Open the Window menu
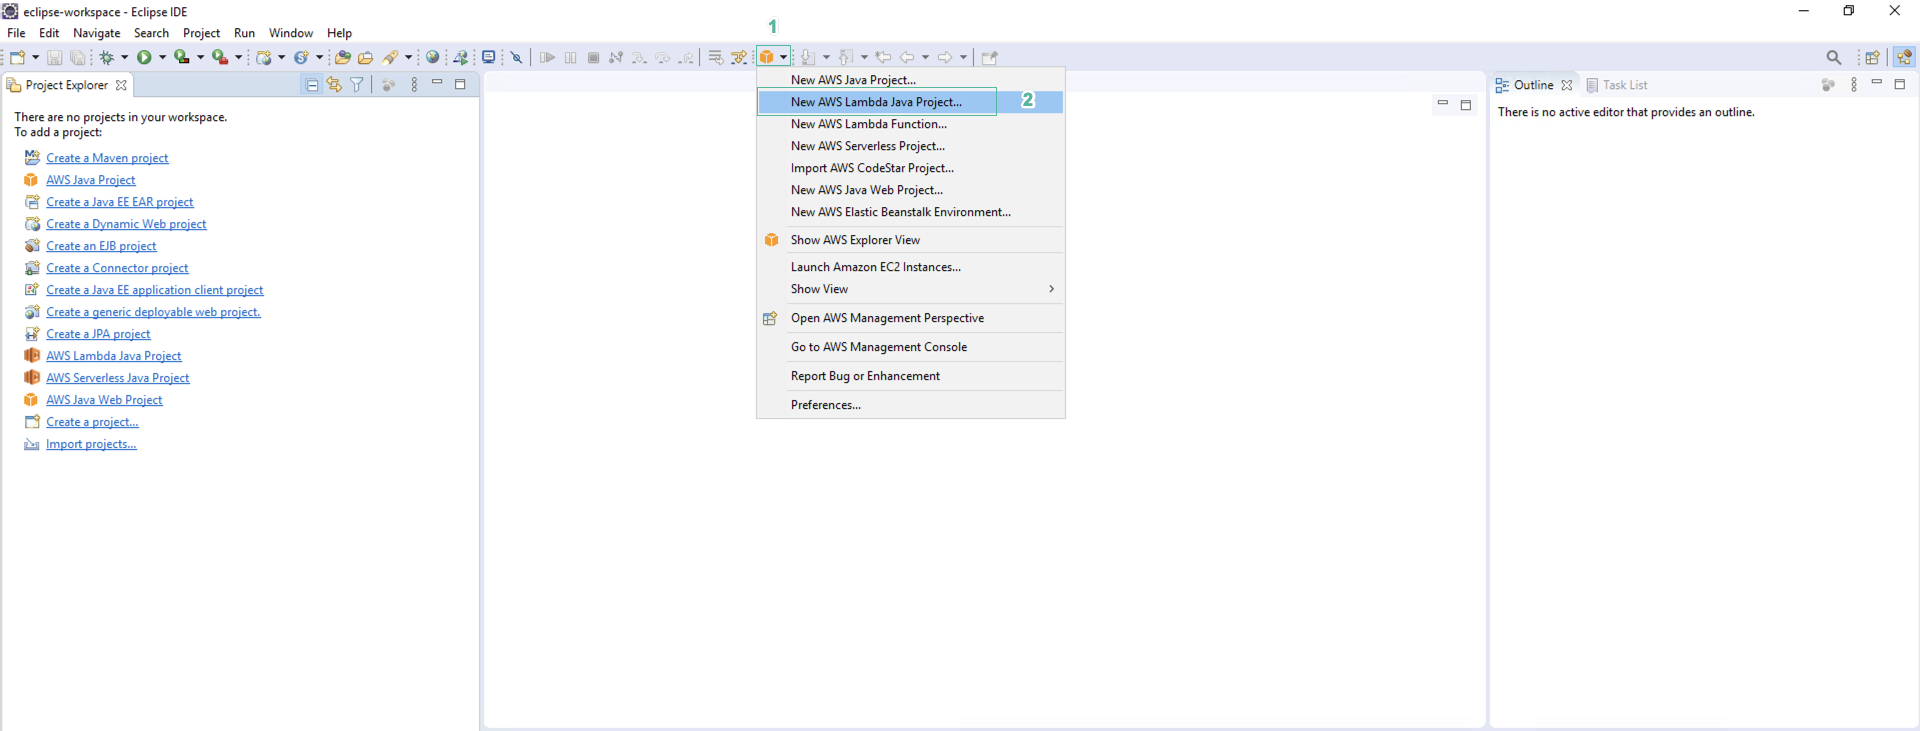 [x=291, y=33]
